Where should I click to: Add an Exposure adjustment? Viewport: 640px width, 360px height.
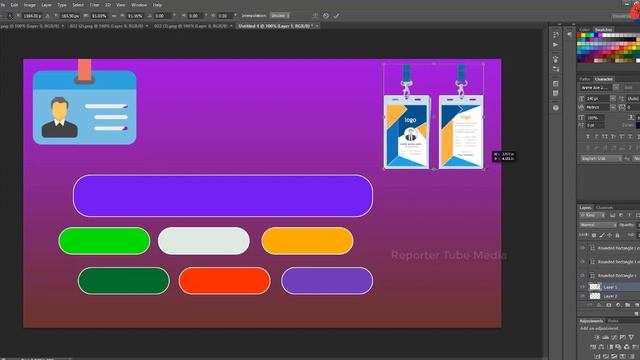coord(623,338)
